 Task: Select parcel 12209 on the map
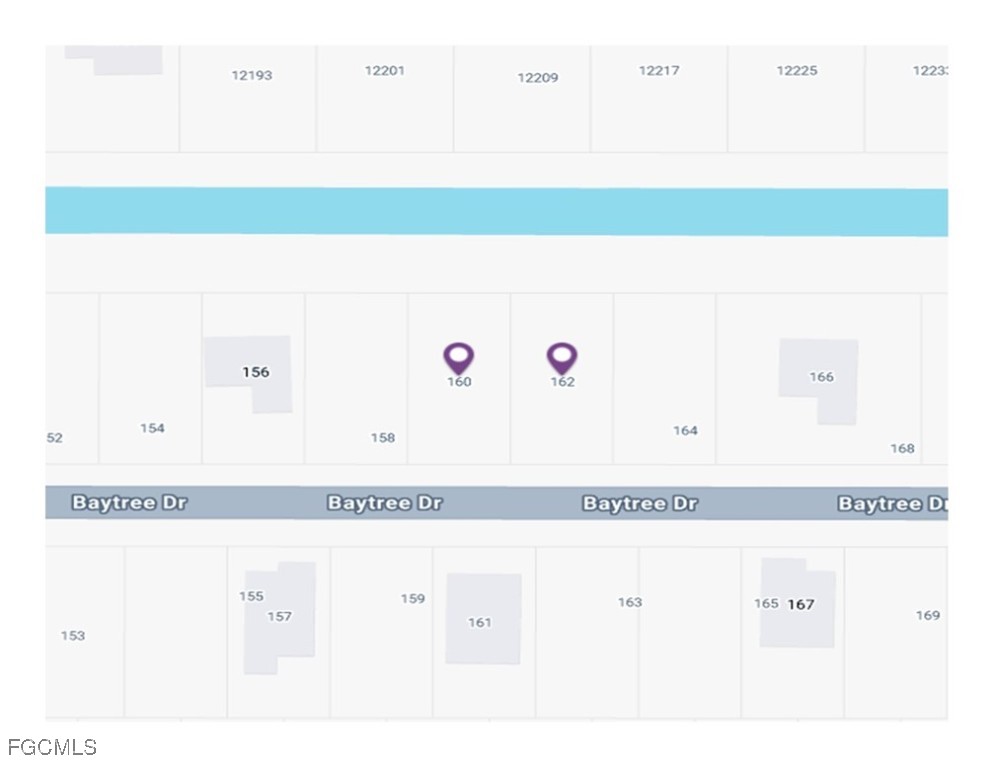(537, 77)
